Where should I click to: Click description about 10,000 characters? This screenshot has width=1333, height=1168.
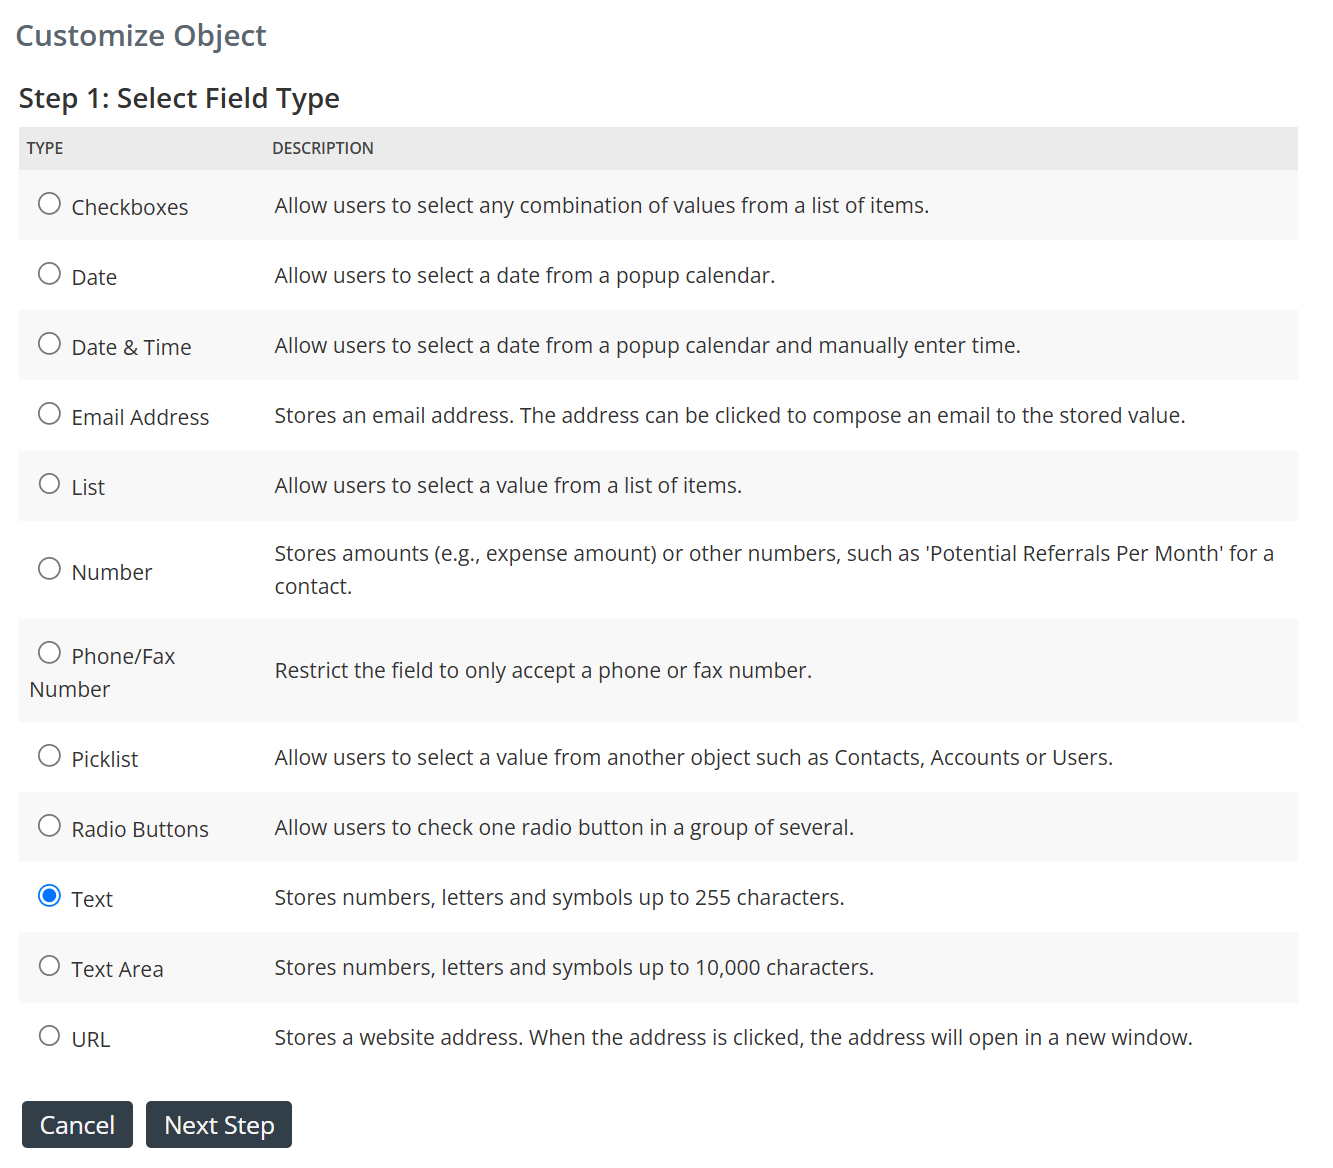click(574, 967)
